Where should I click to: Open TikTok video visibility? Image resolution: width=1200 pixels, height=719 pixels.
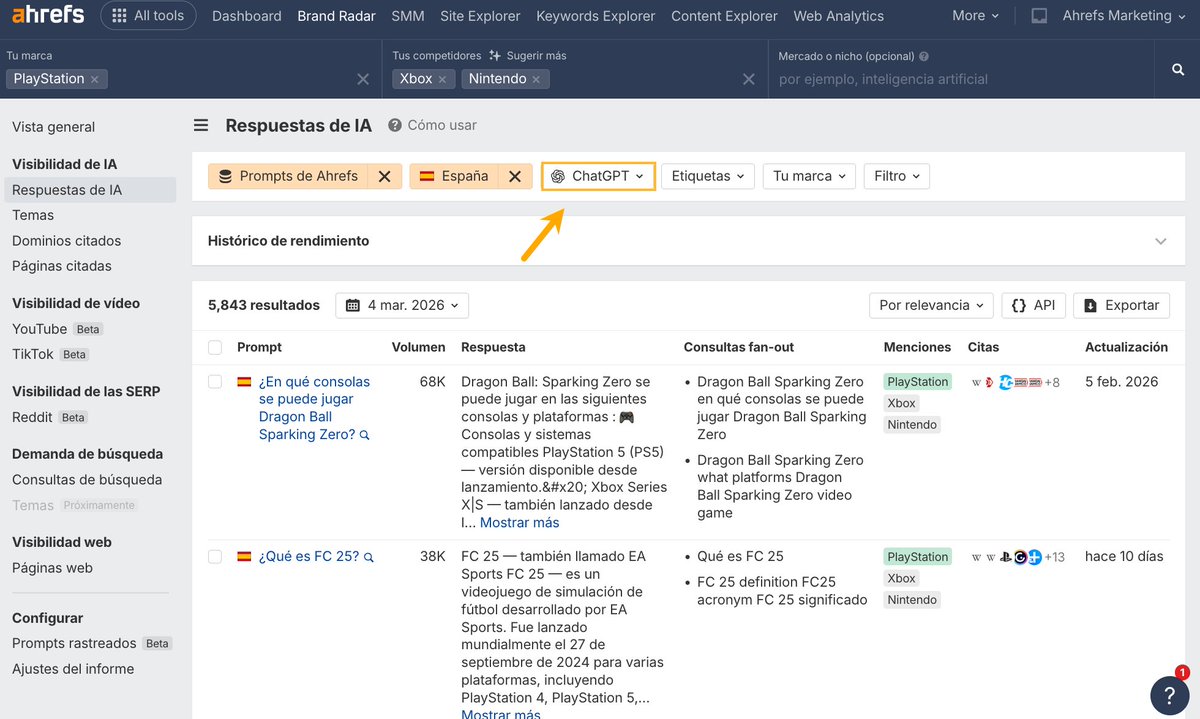click(33, 354)
